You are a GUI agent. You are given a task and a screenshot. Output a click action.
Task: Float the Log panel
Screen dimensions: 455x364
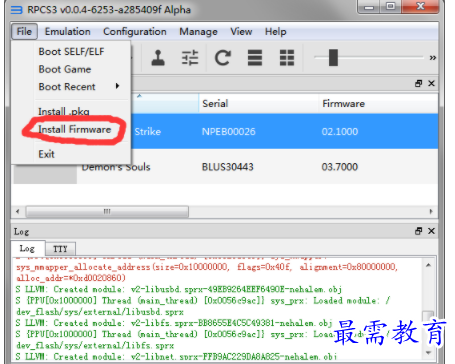click(419, 231)
